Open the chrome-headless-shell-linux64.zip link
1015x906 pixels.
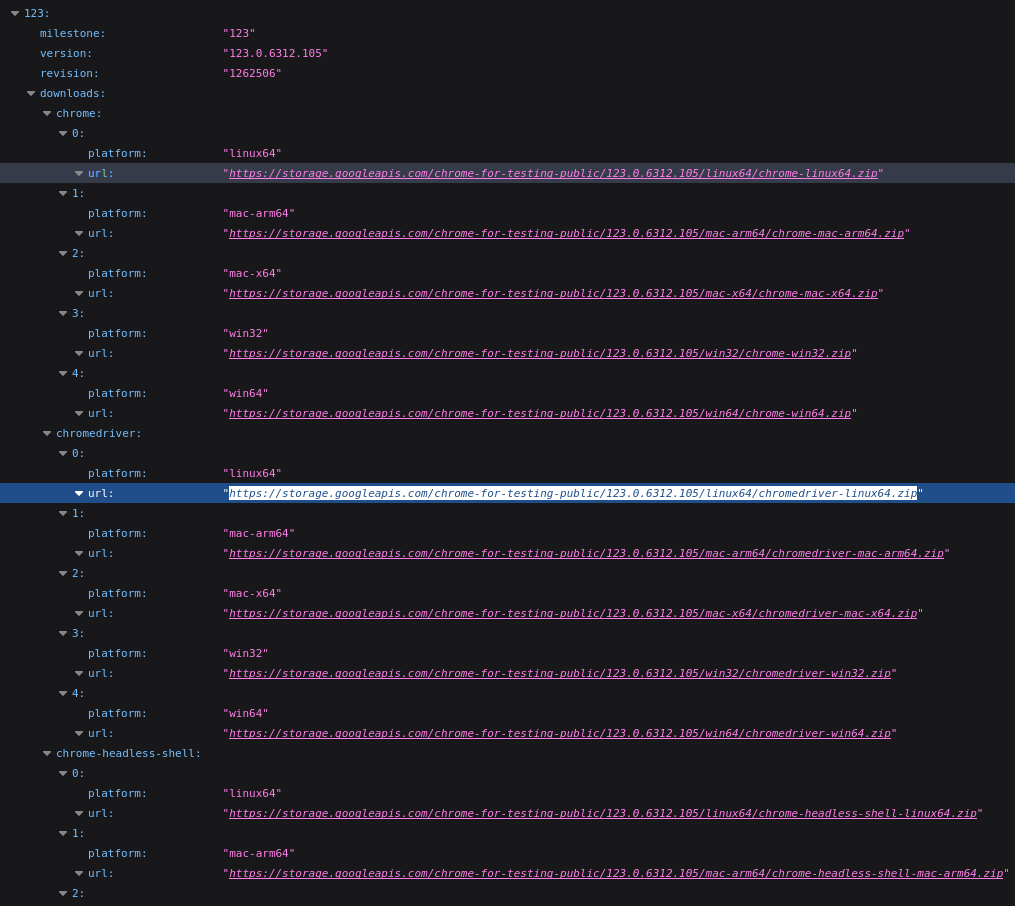603,814
